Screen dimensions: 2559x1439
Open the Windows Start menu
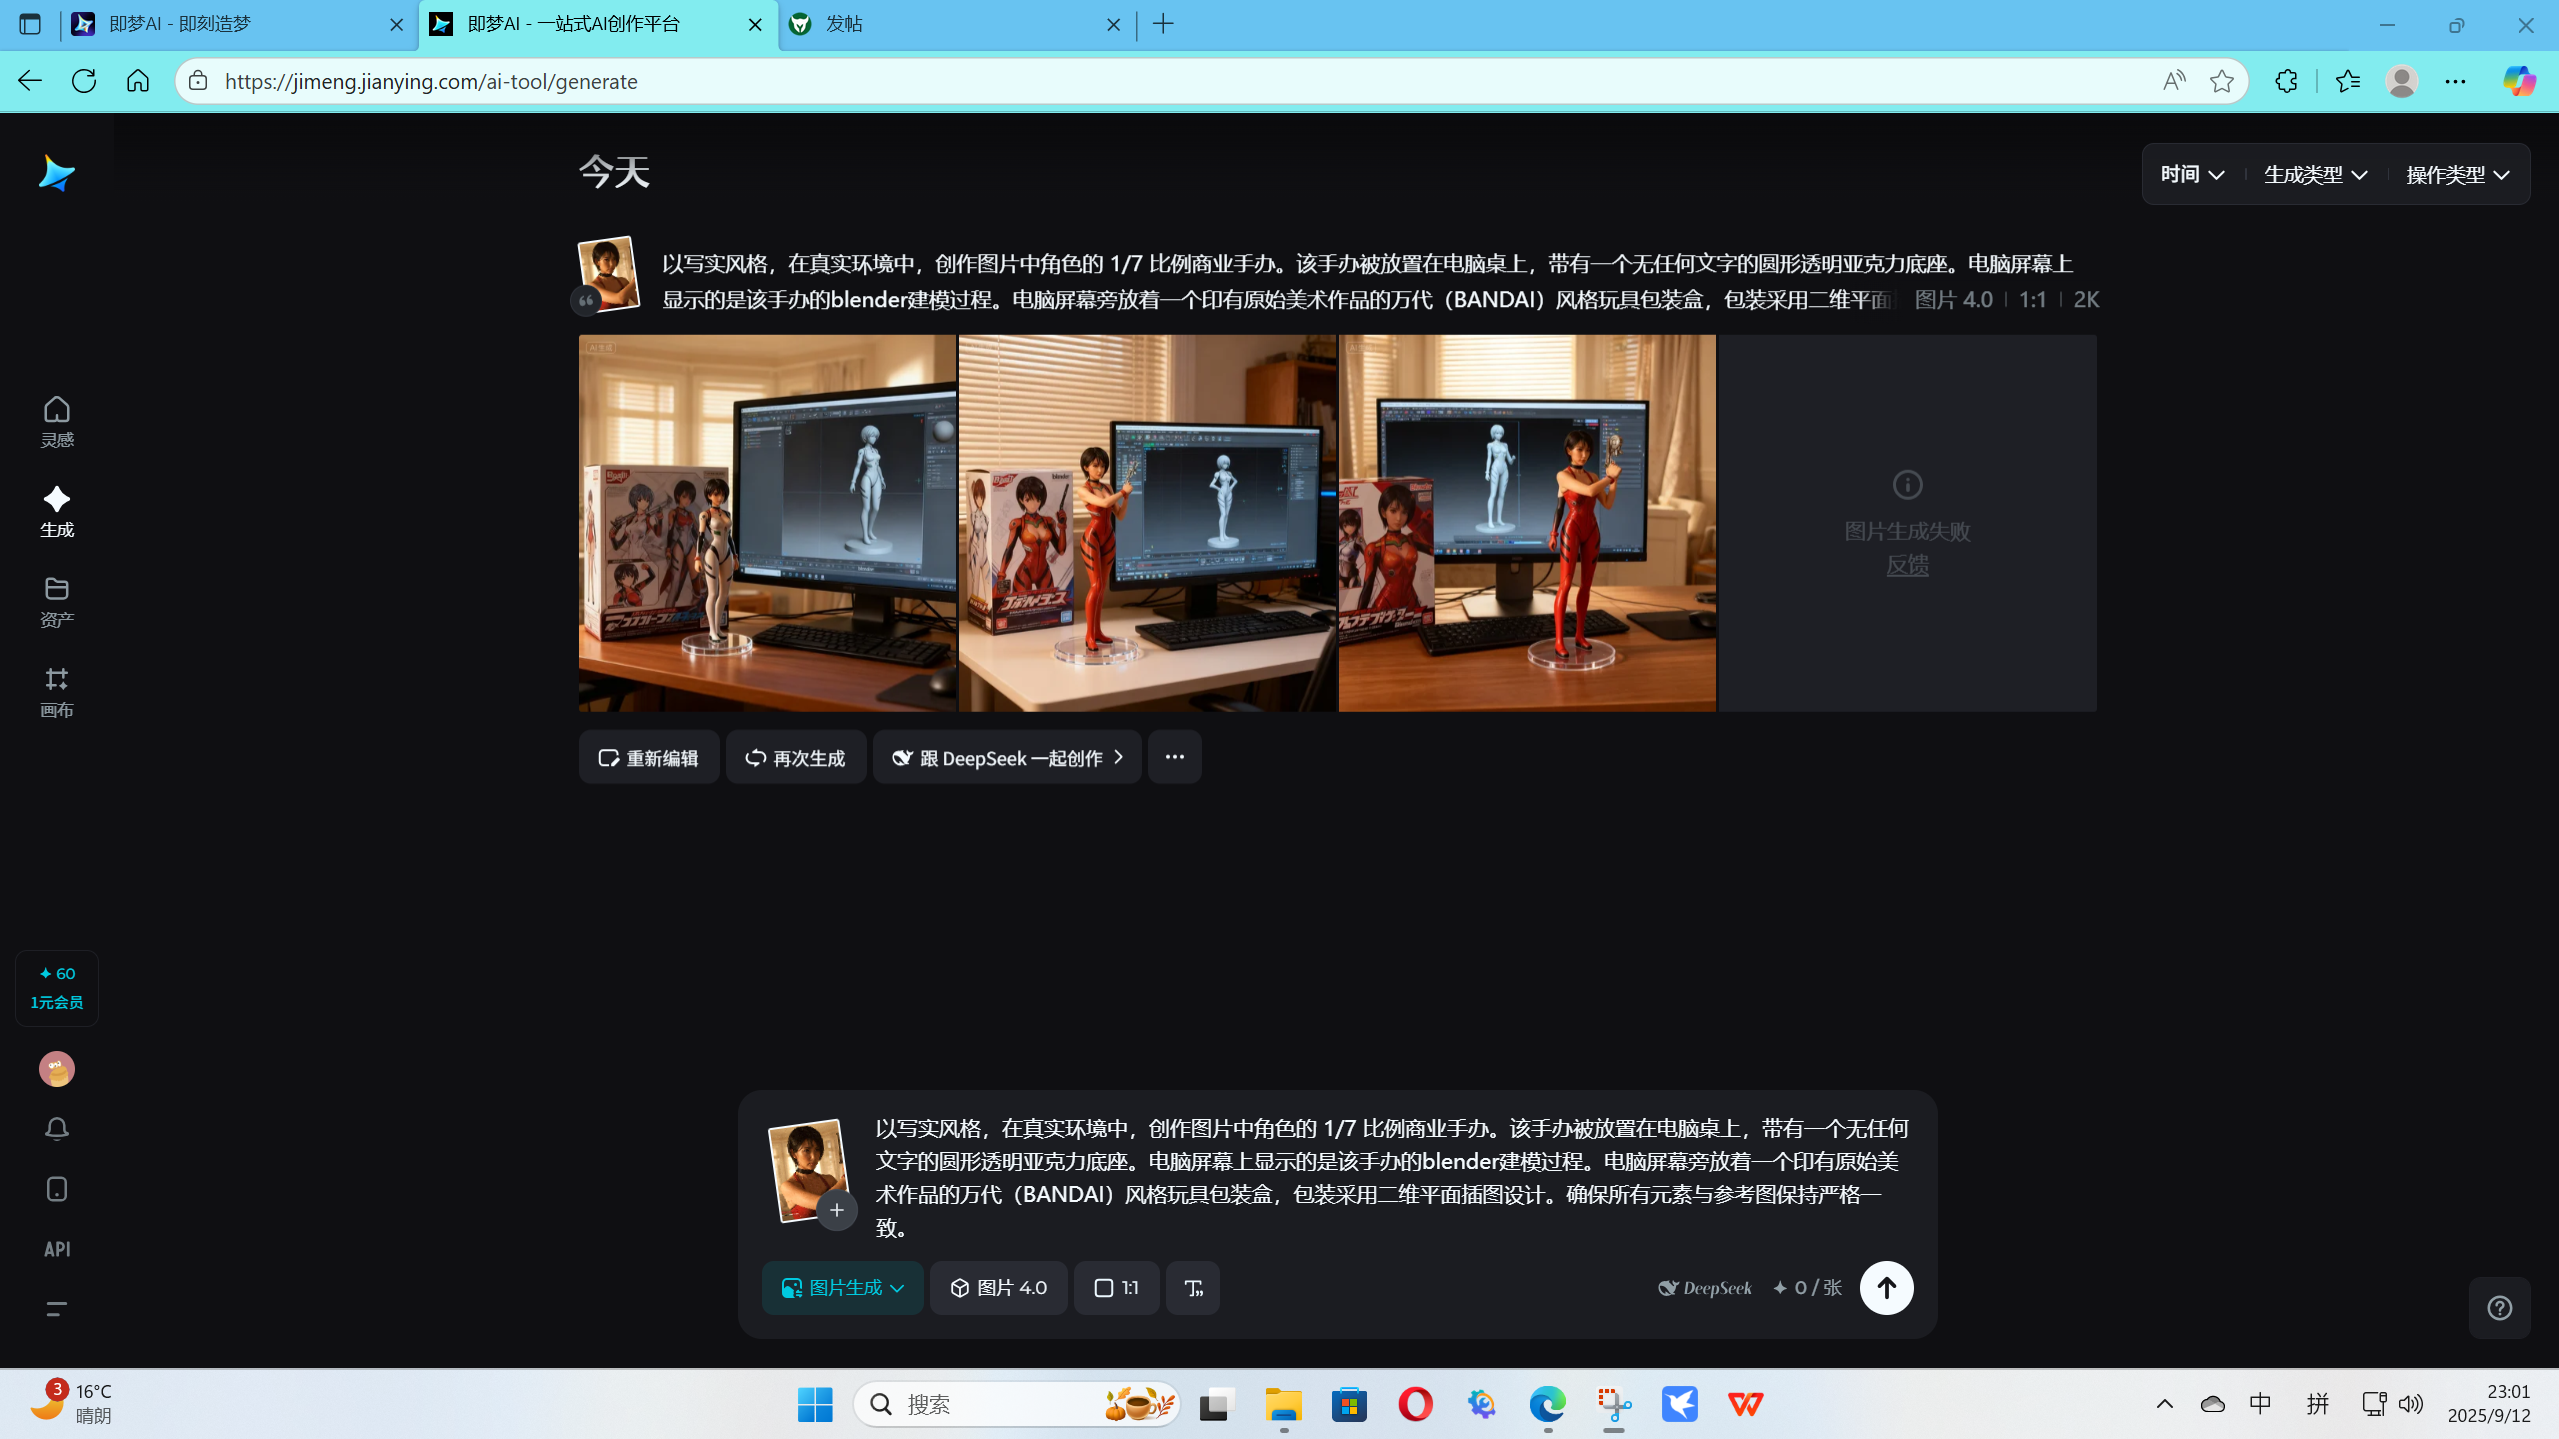coord(815,1404)
